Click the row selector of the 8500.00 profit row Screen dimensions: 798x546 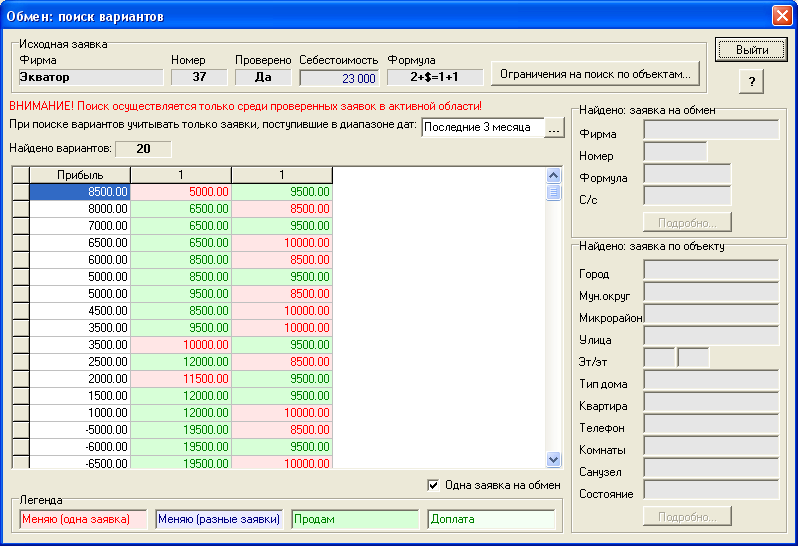(x=20, y=192)
